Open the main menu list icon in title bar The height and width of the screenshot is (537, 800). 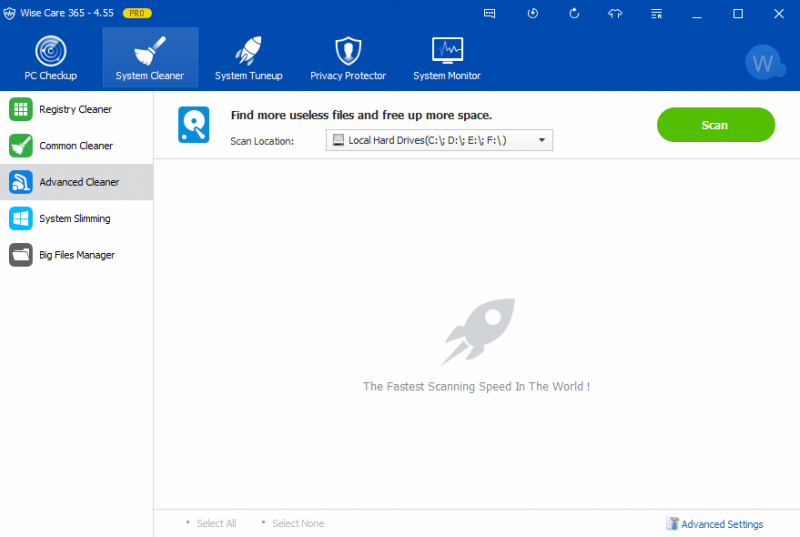point(657,14)
